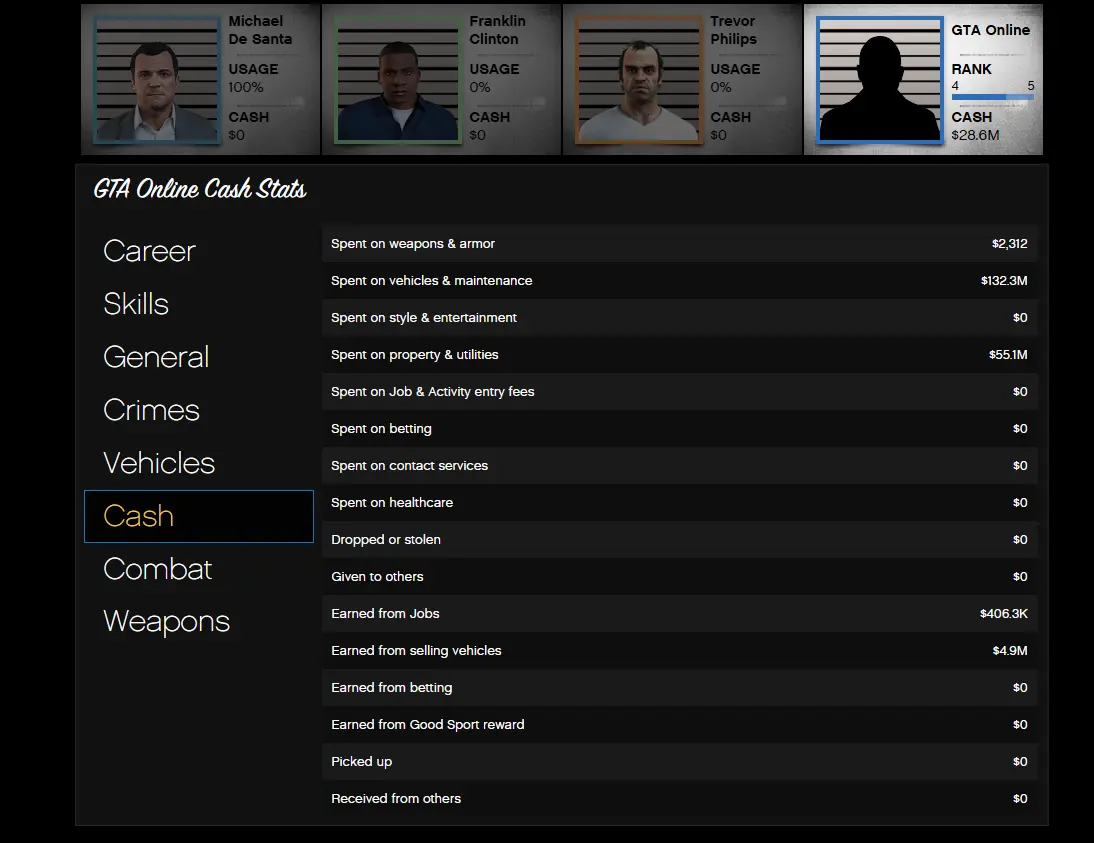Click GTA Online cash $28.6M value
Screen dimensions: 1094x843
coord(975,135)
